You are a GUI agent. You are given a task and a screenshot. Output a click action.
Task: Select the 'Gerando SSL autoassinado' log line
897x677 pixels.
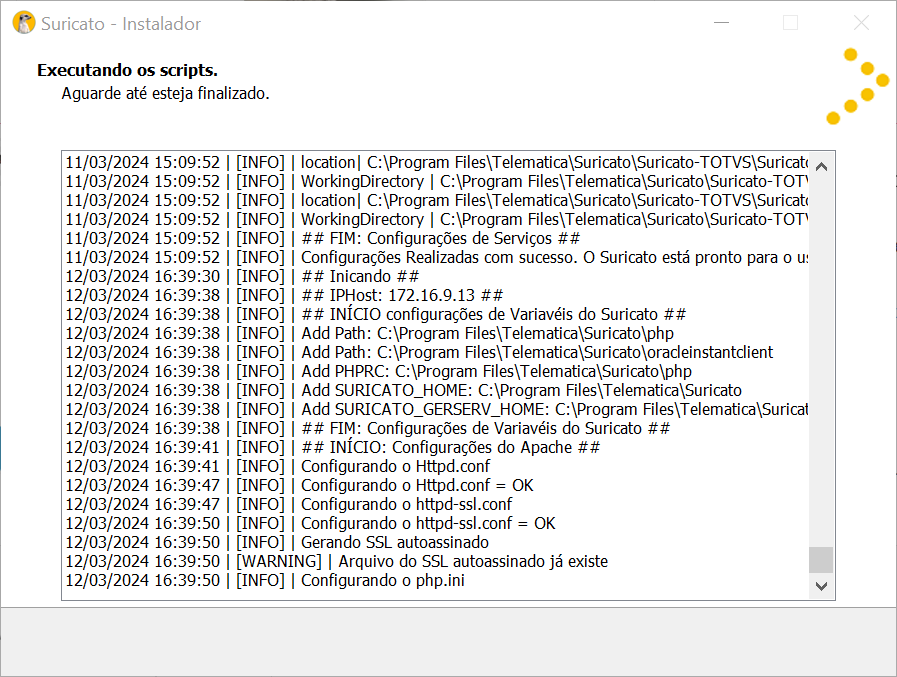click(x=277, y=542)
